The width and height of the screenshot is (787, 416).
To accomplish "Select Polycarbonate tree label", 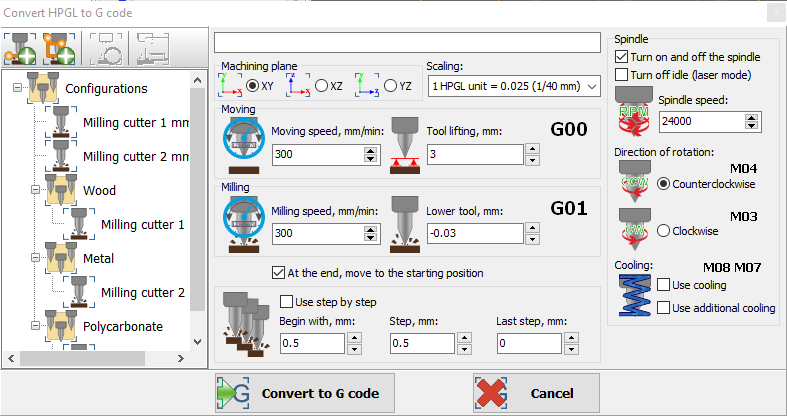I will [x=123, y=326].
